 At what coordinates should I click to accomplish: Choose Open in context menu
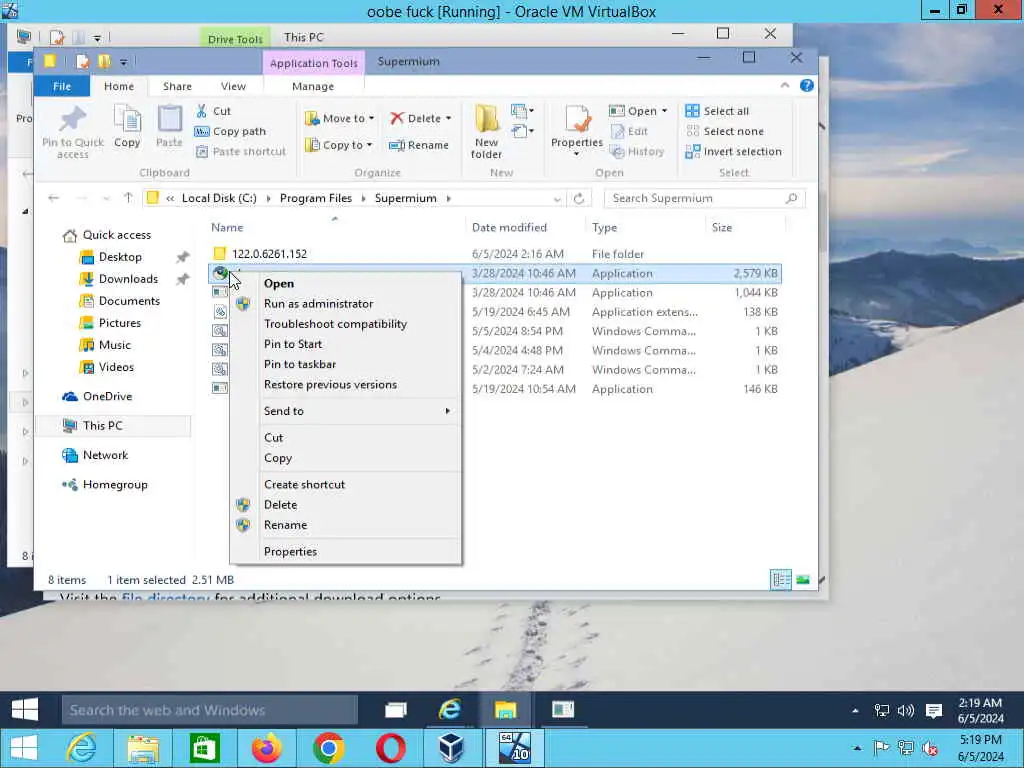click(x=279, y=283)
